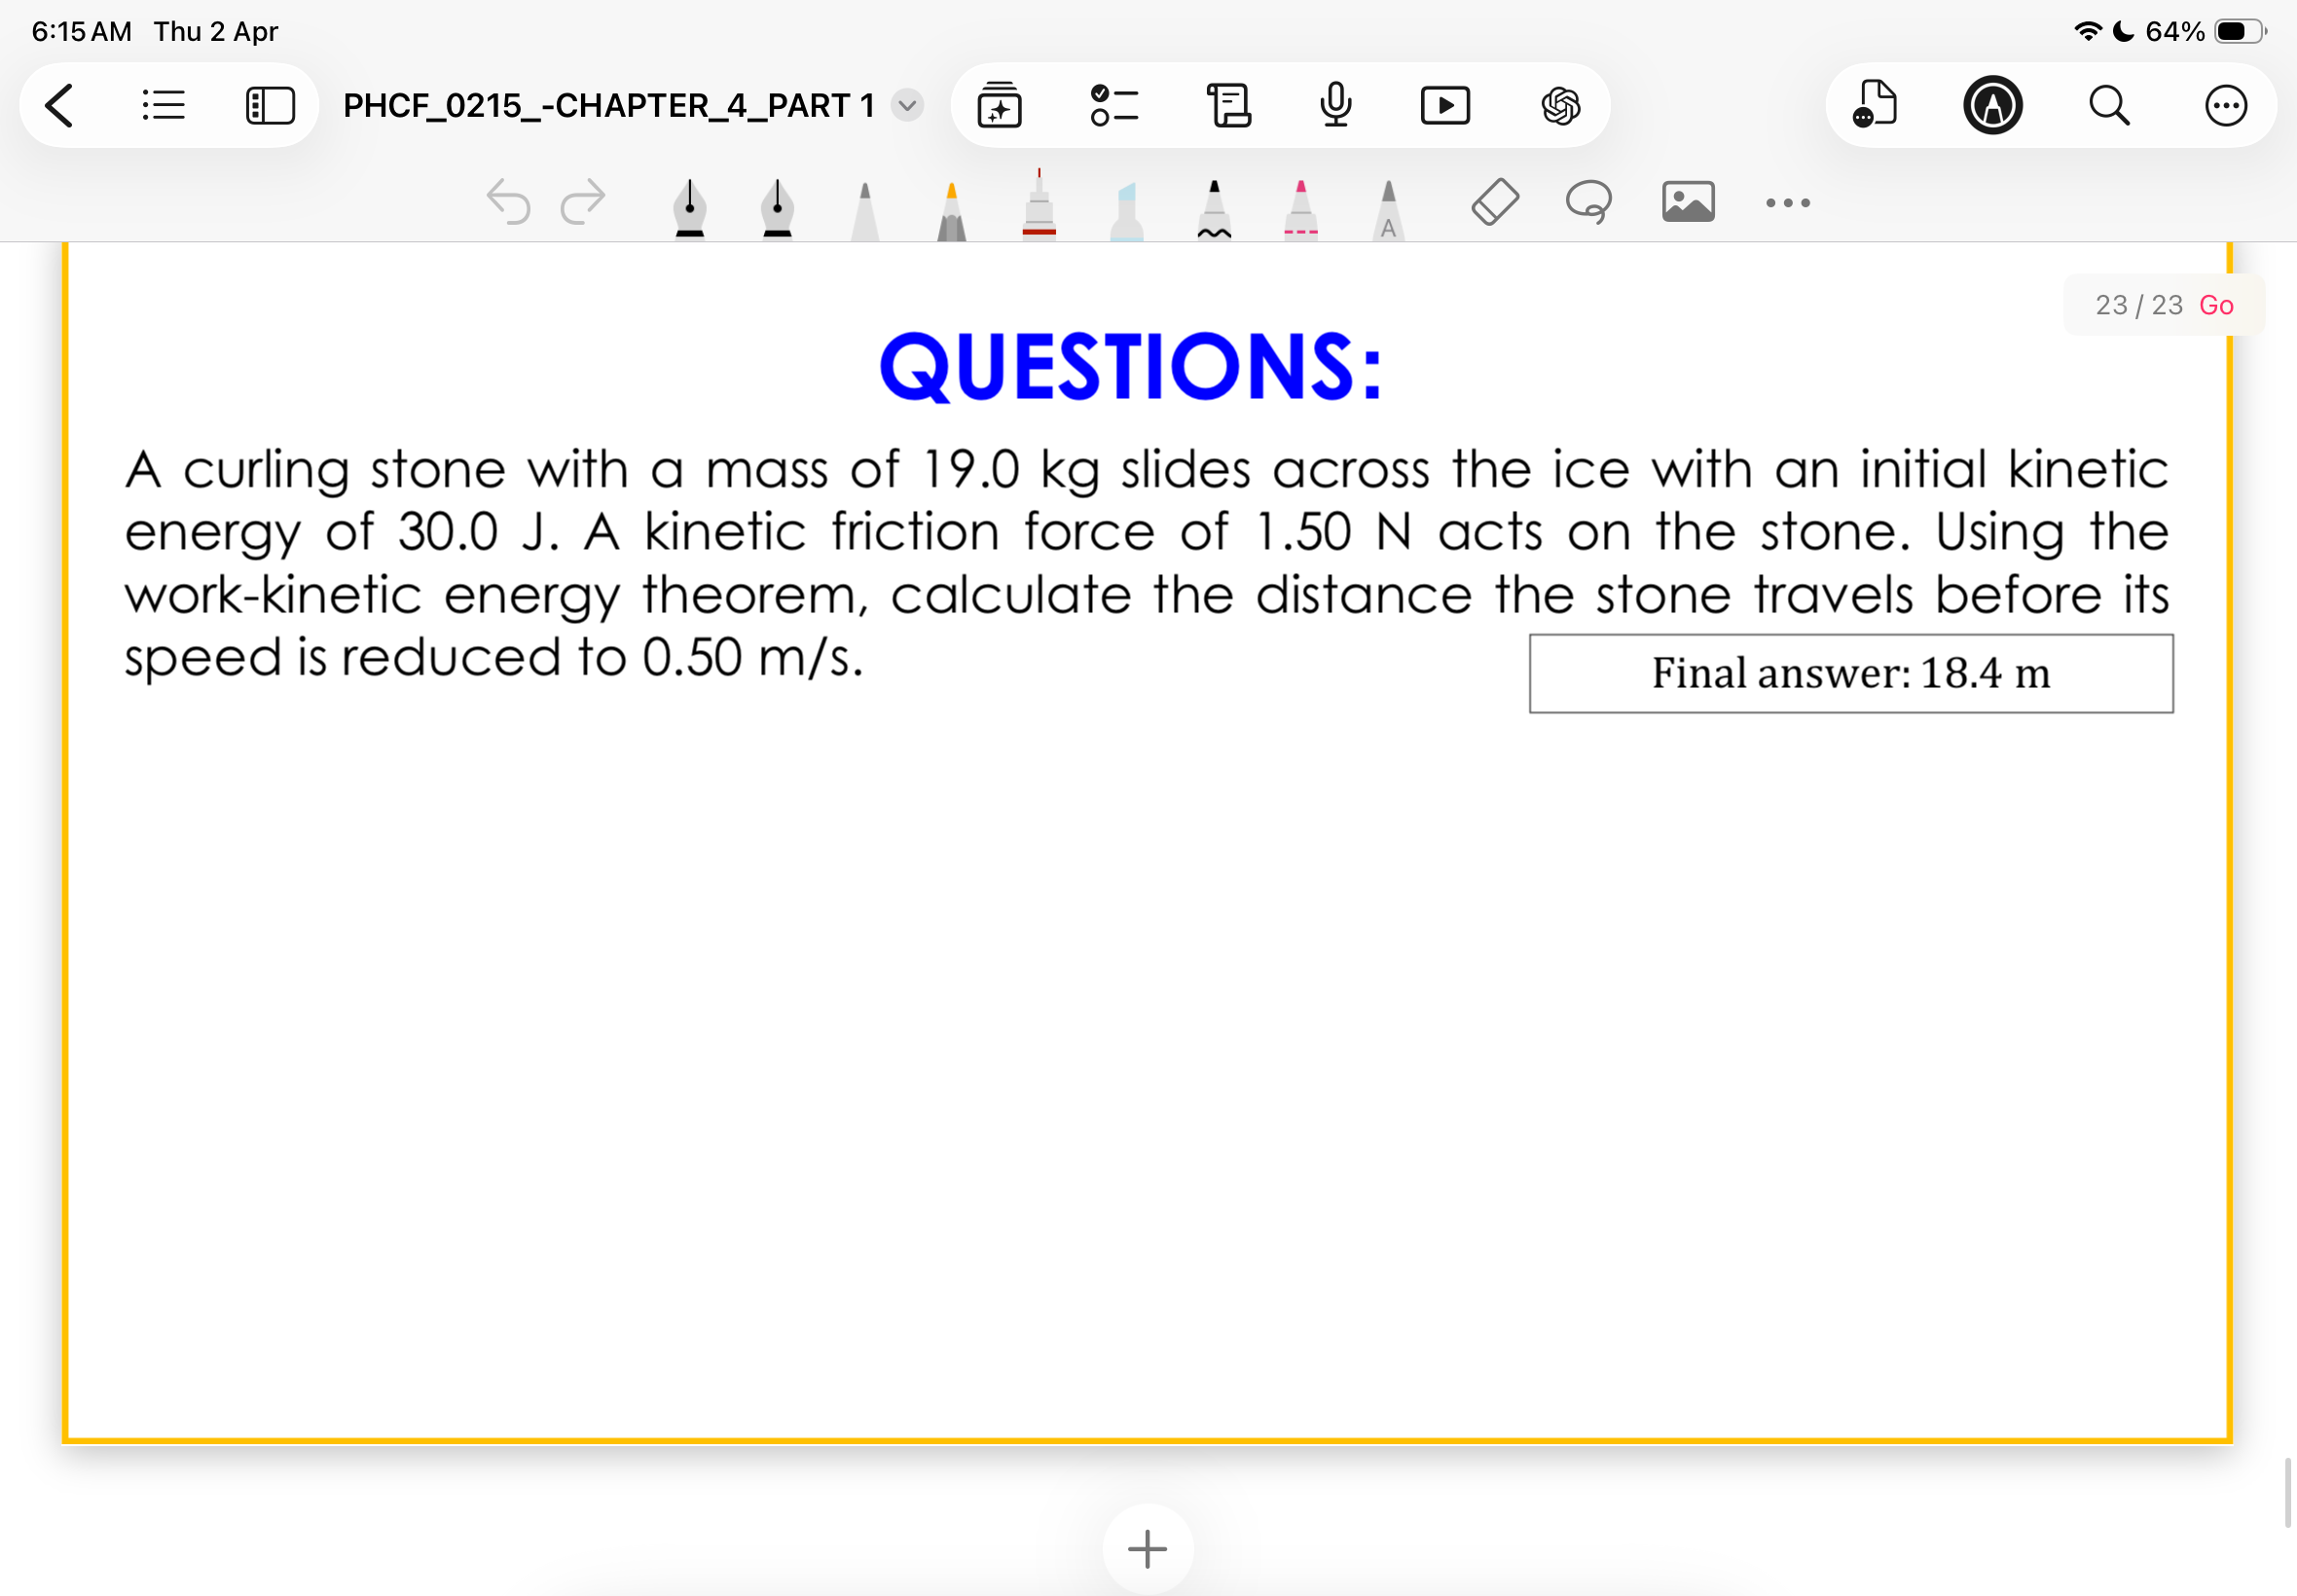
Task: Open the more options ellipsis menu
Action: pyautogui.click(x=2225, y=105)
